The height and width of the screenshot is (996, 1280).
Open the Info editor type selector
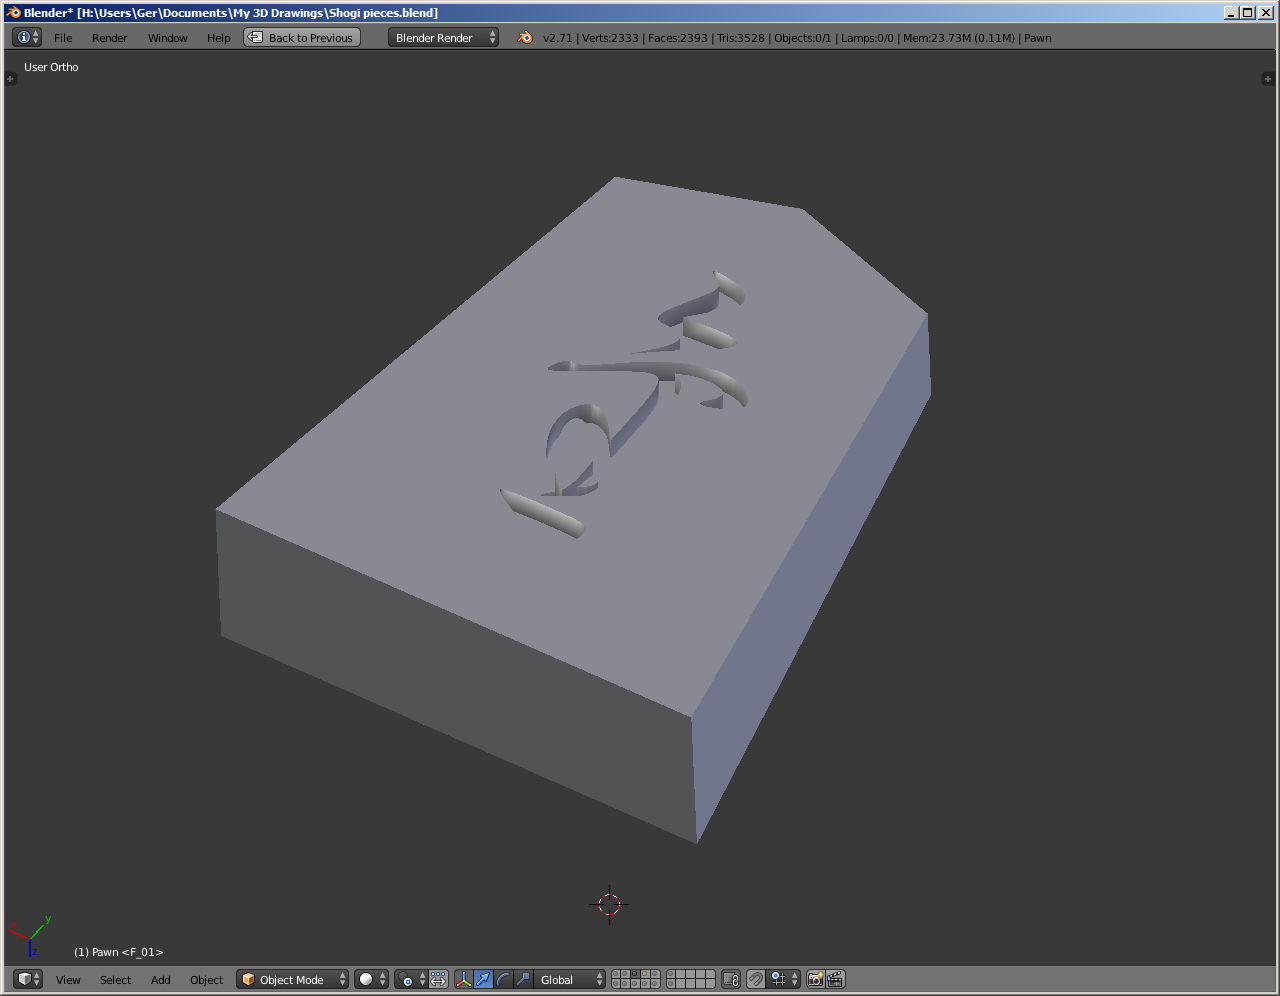click(x=27, y=37)
